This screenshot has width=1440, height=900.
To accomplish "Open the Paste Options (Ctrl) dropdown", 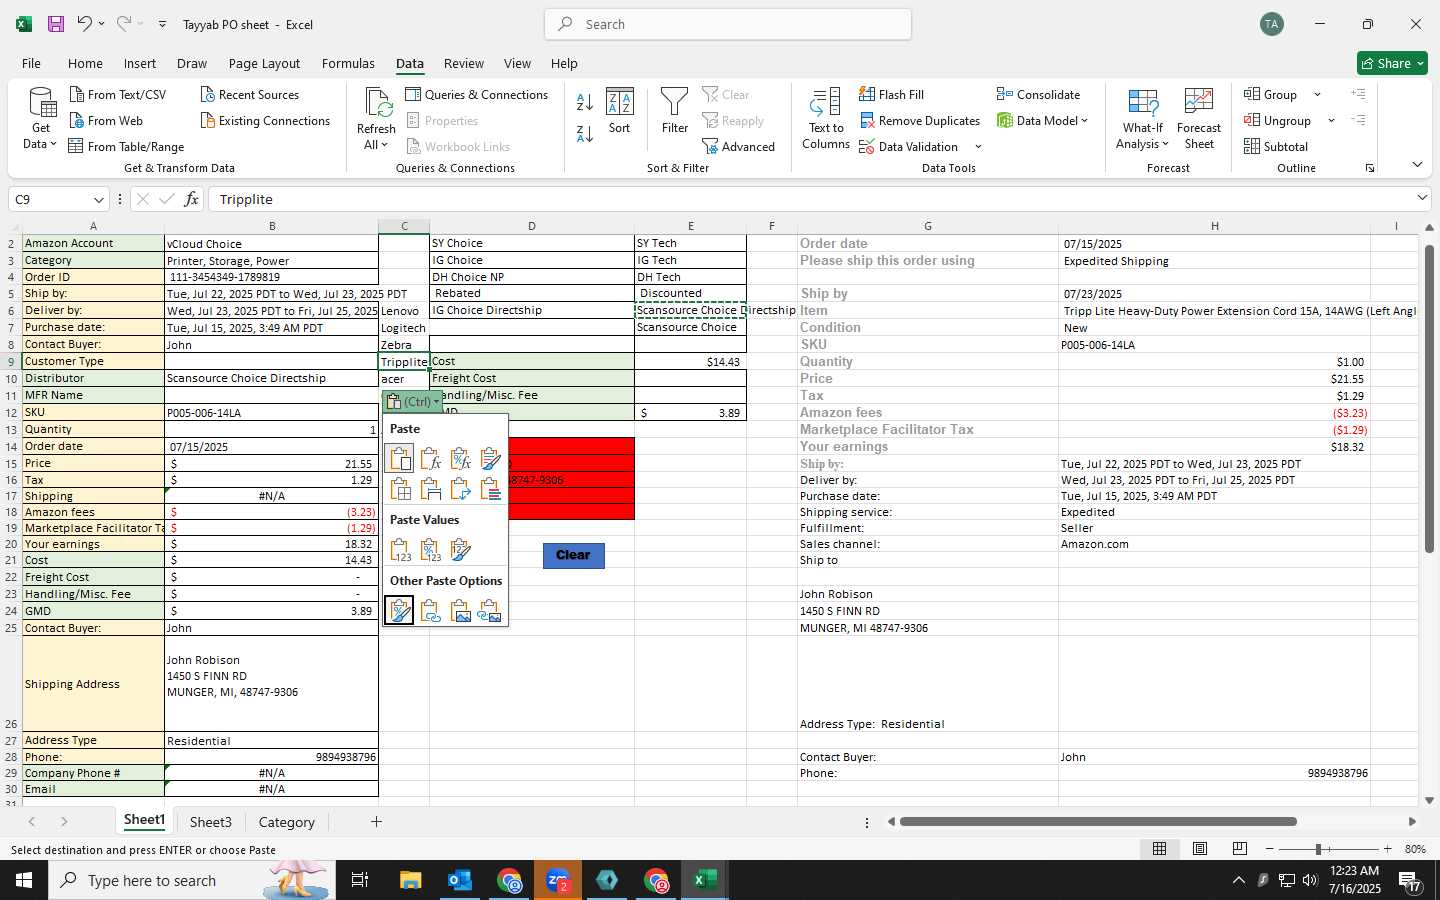I will (413, 401).
